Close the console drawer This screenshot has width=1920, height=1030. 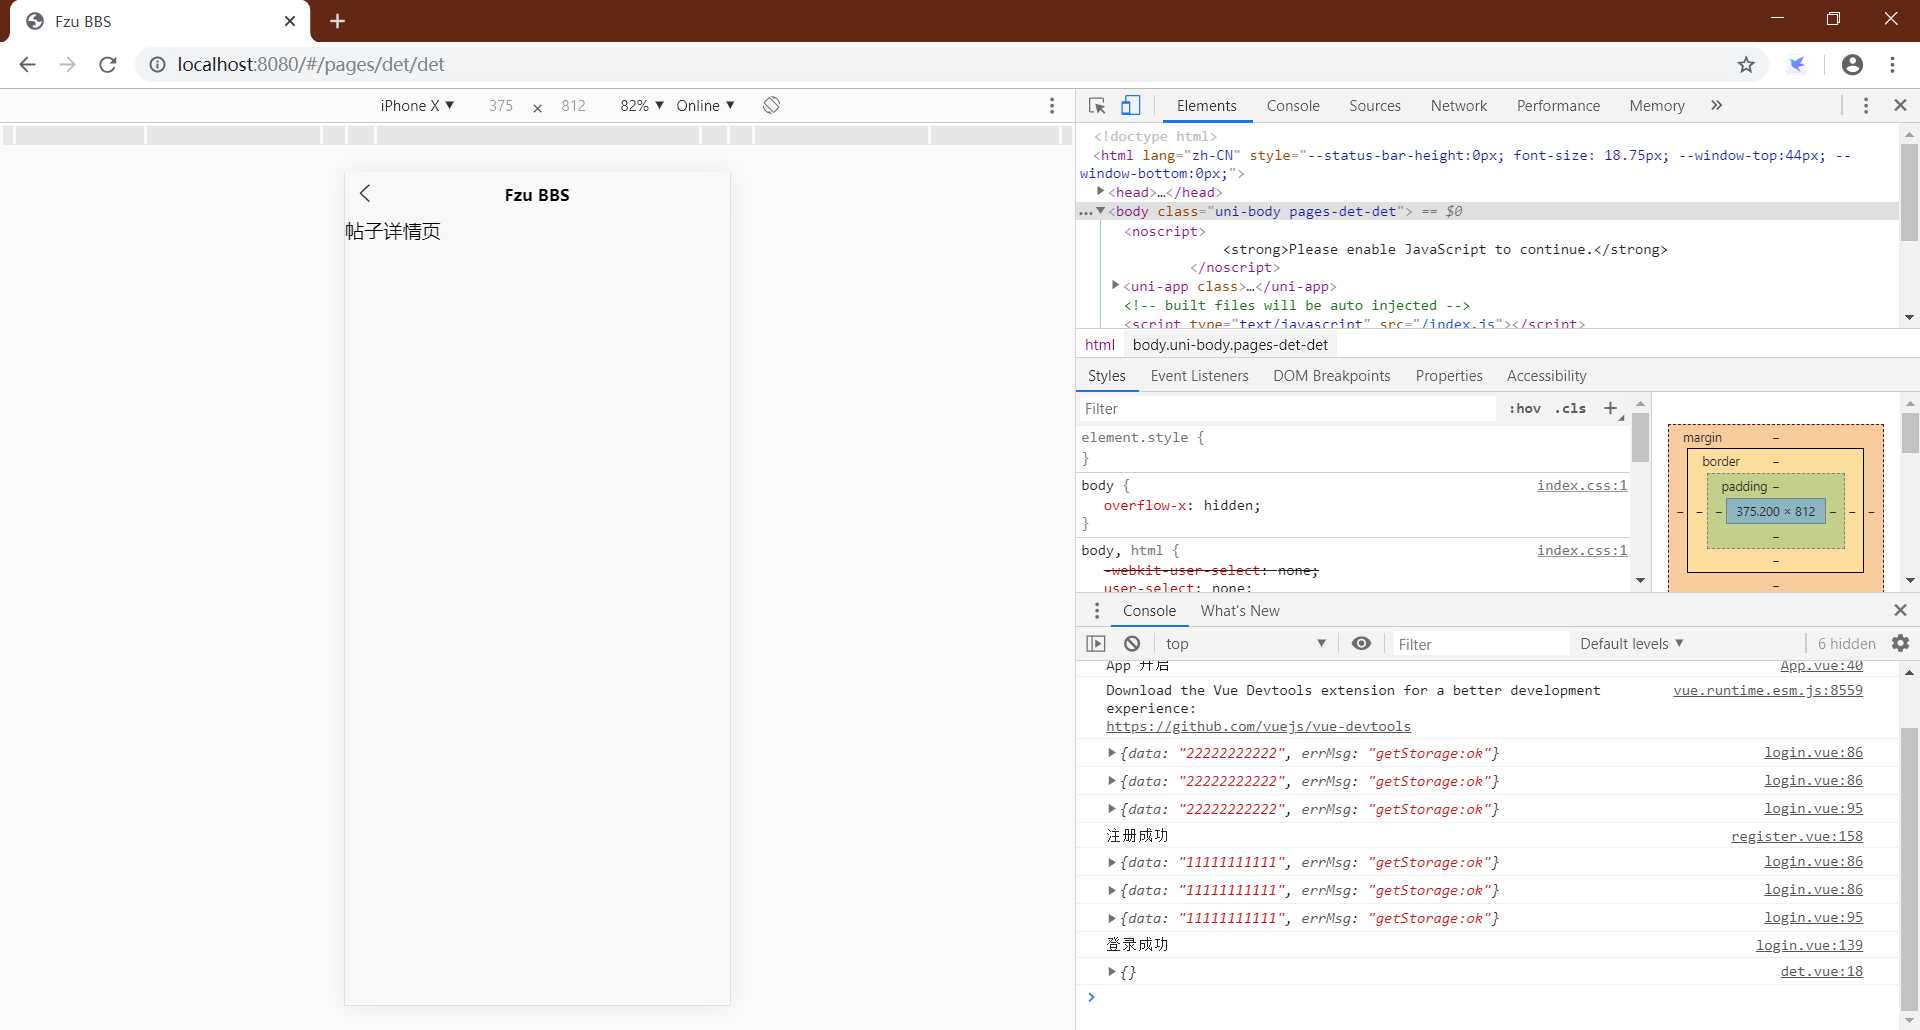tap(1901, 610)
